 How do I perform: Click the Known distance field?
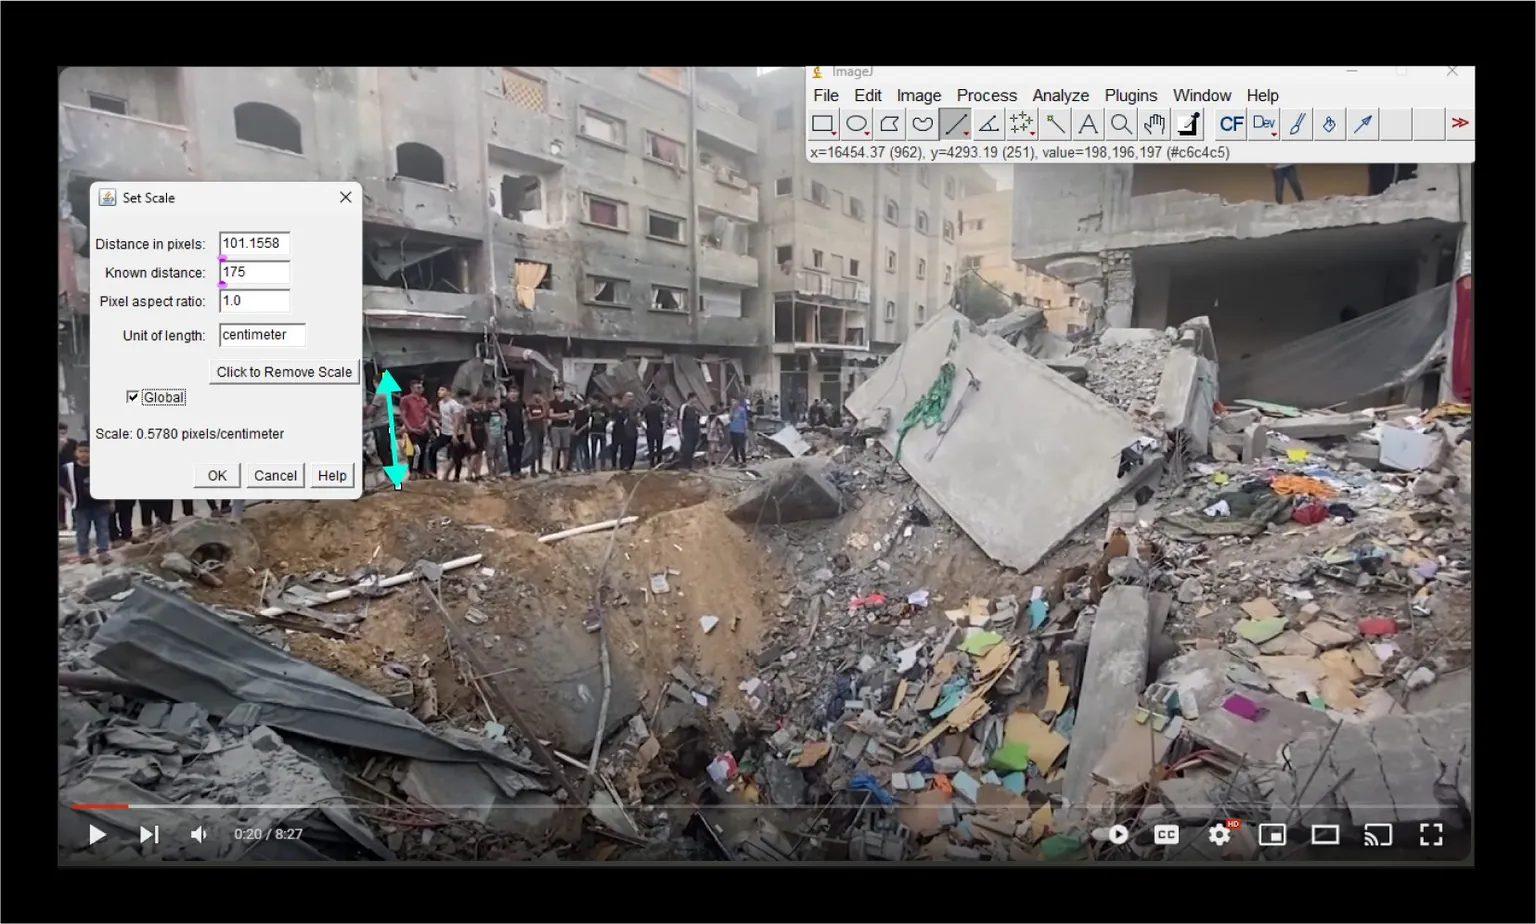click(x=254, y=272)
